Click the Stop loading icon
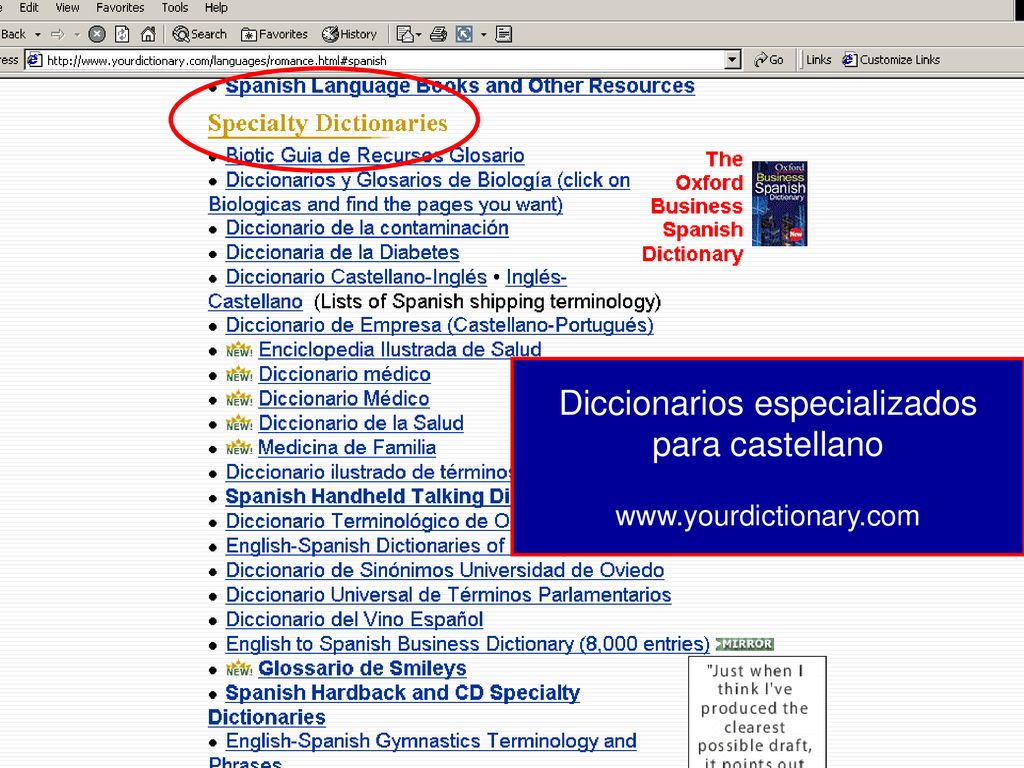 pos(97,34)
